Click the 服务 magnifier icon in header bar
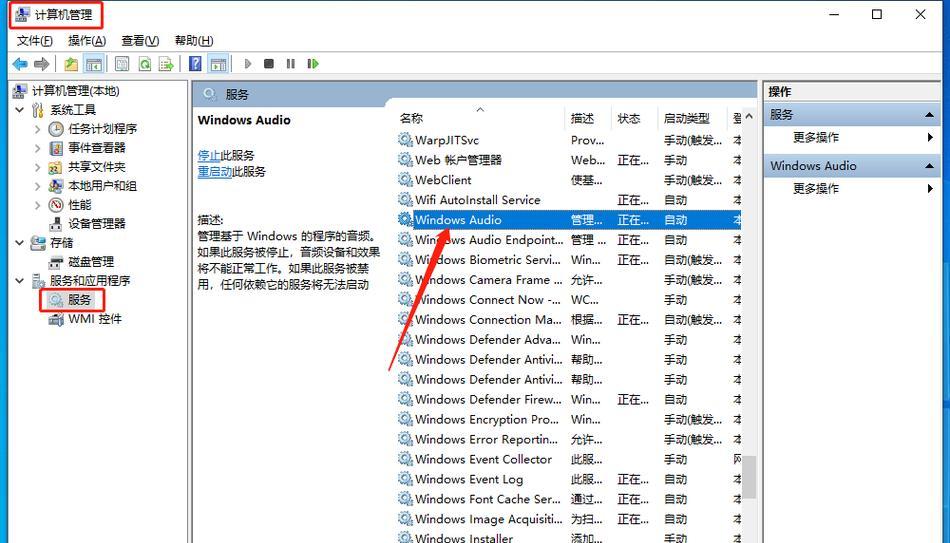This screenshot has width=950, height=543. (210, 94)
